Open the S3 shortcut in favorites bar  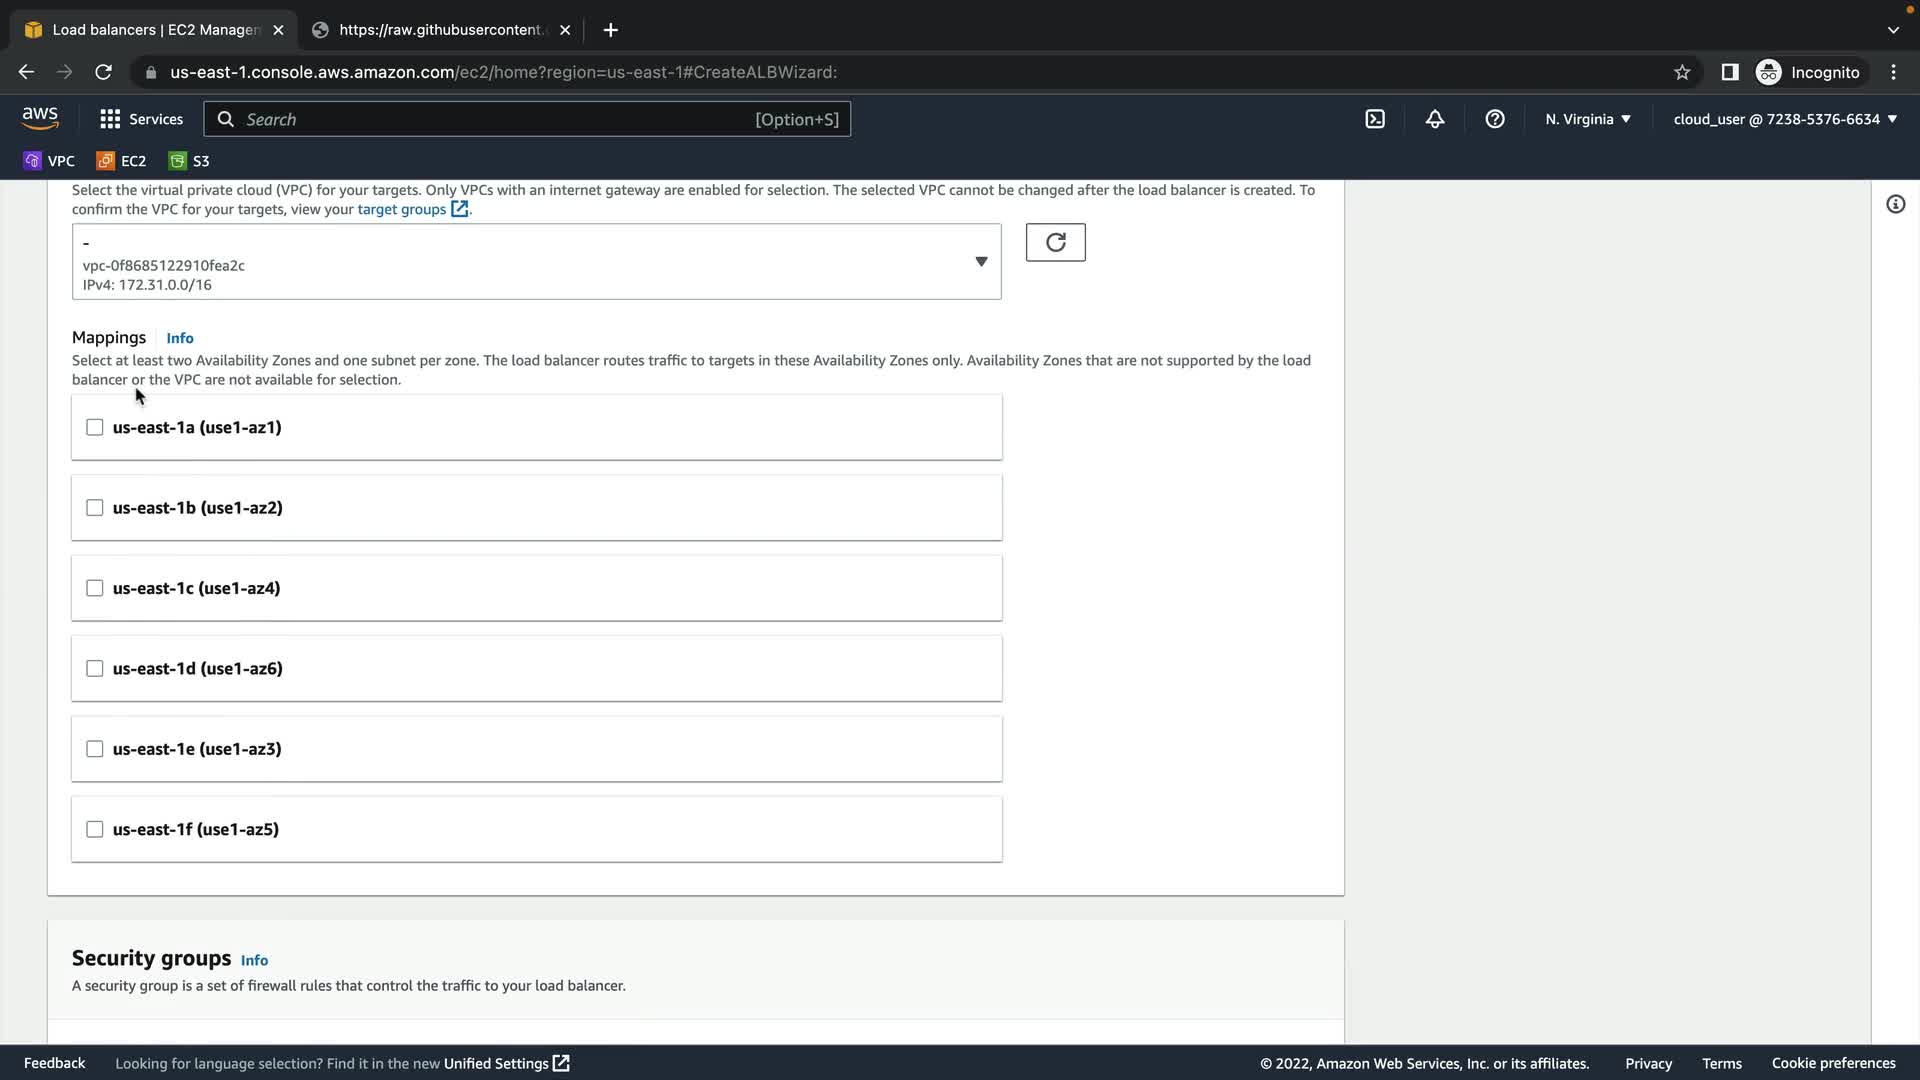189,161
